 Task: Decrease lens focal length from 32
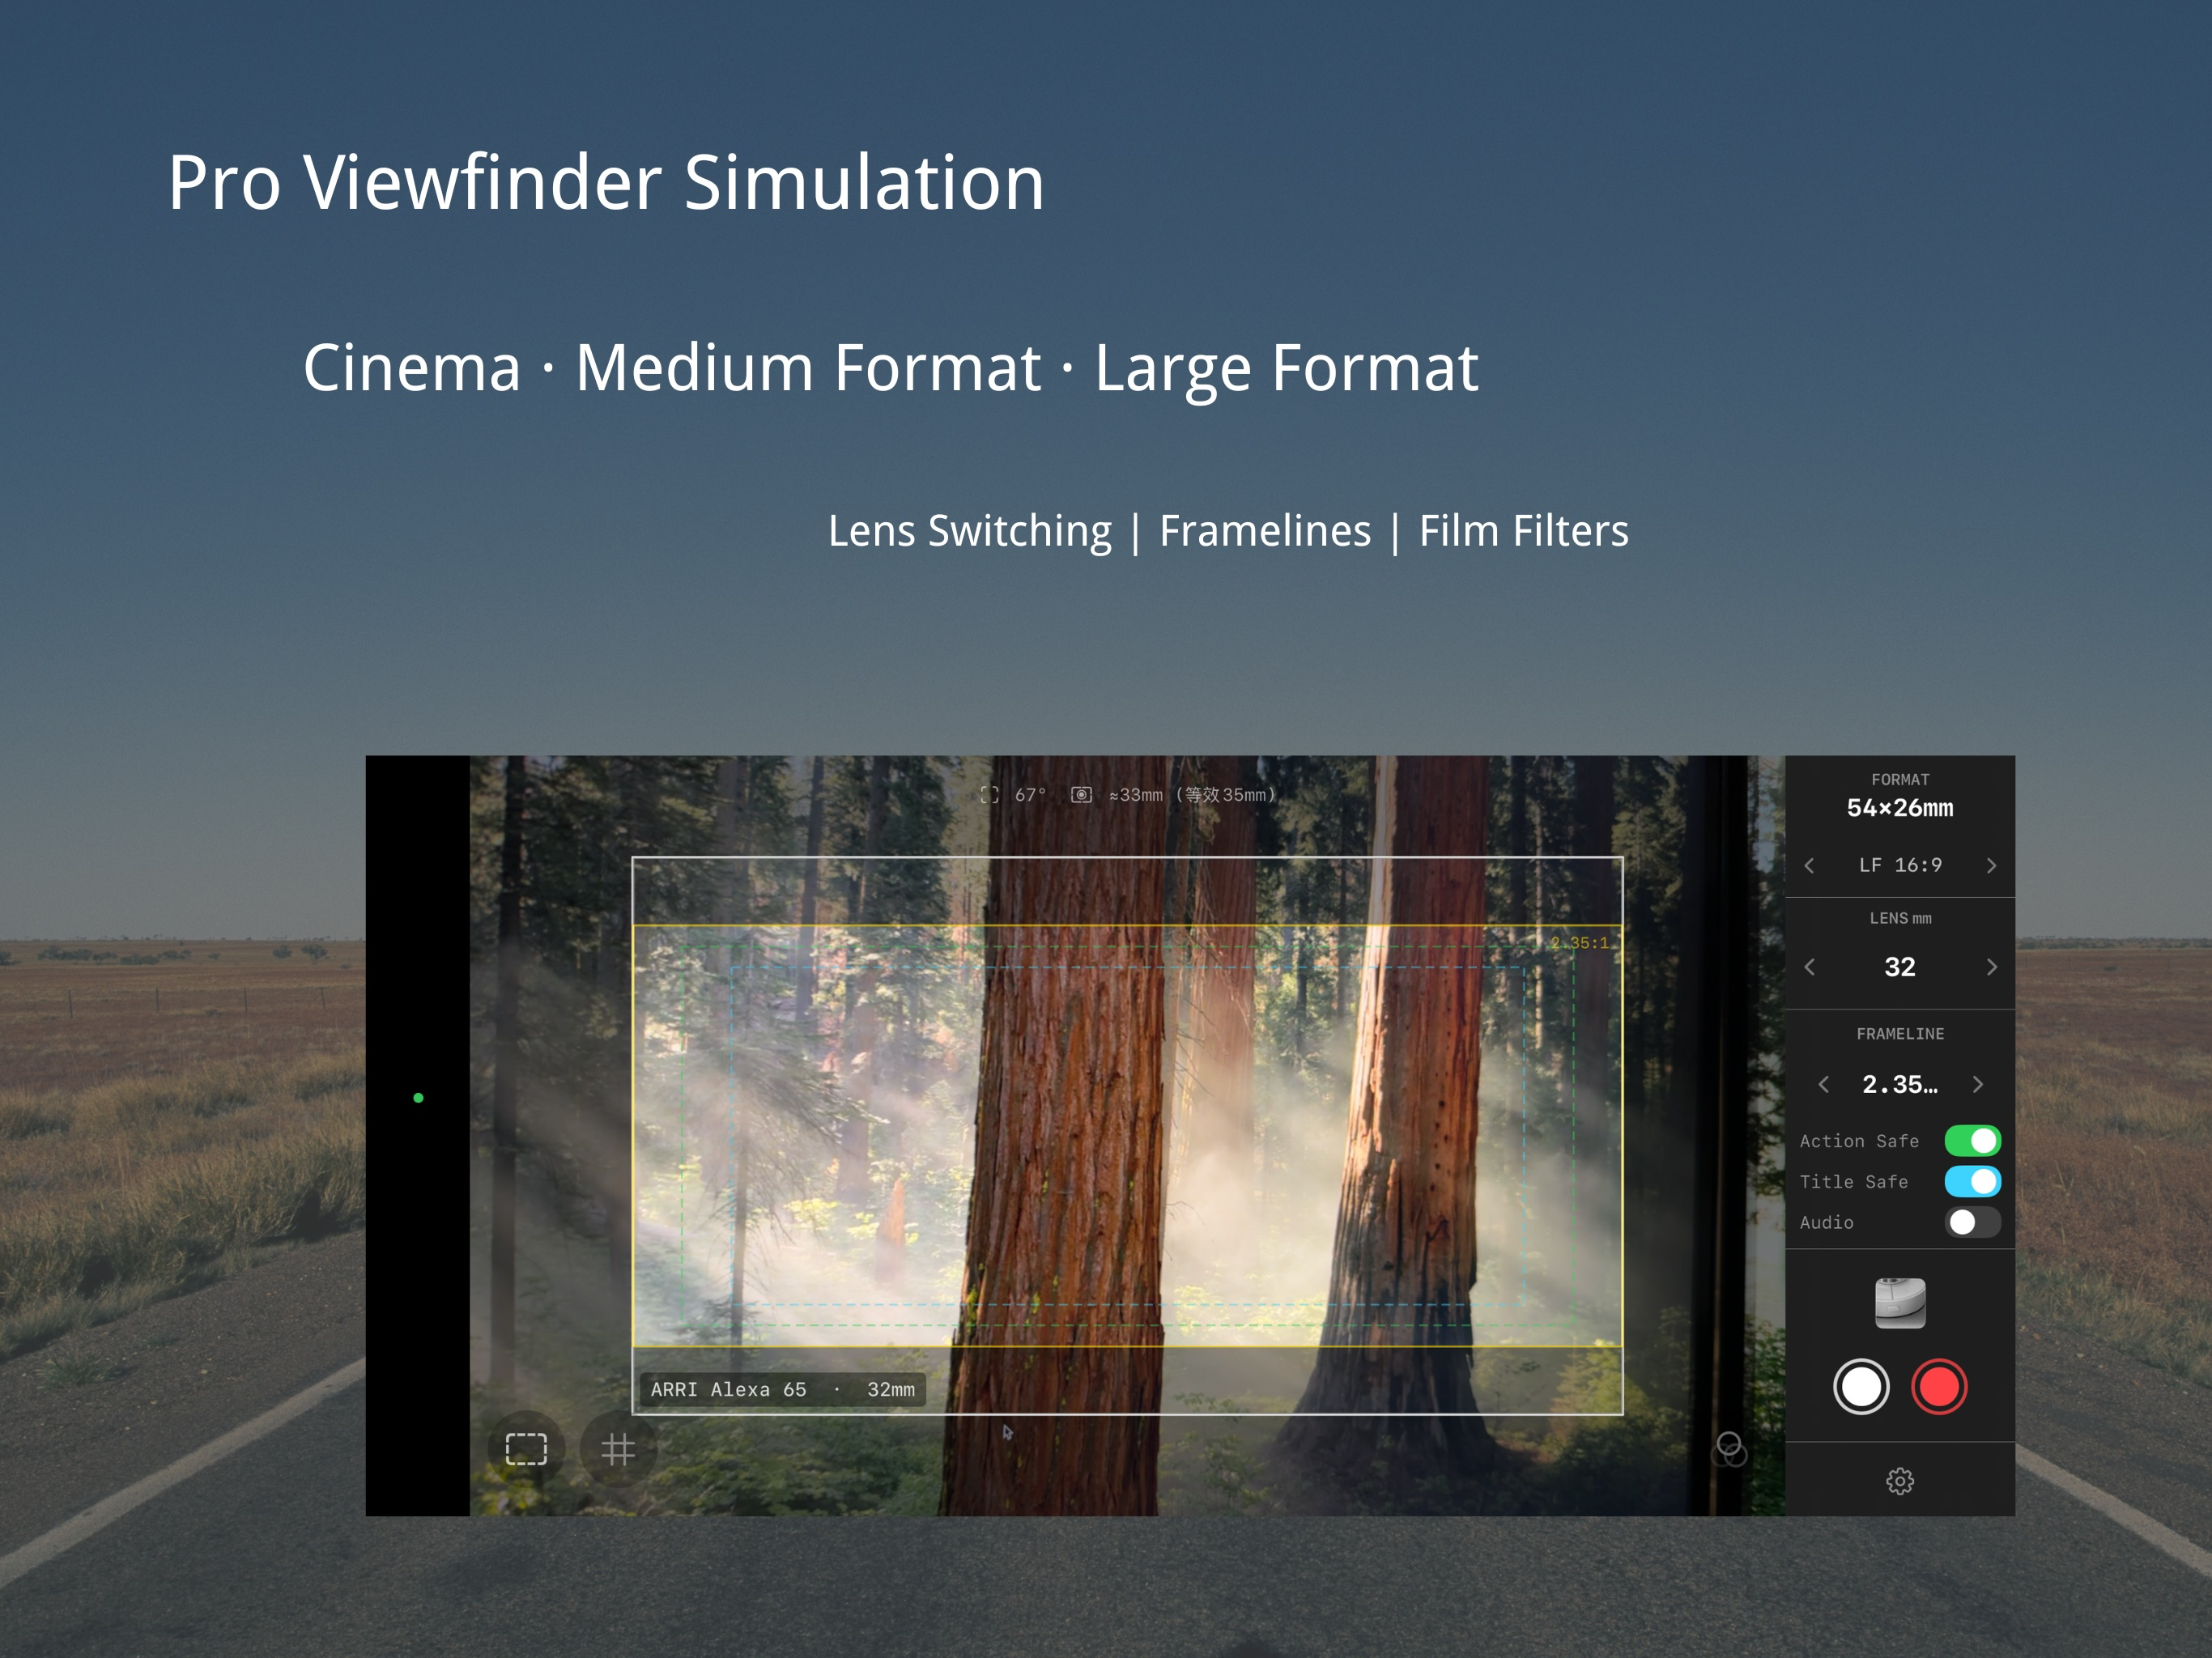1809,967
